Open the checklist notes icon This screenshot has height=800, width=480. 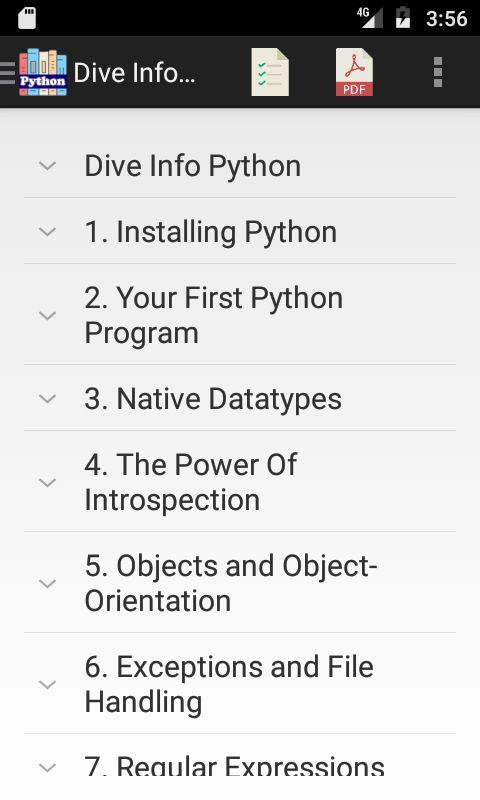click(270, 72)
